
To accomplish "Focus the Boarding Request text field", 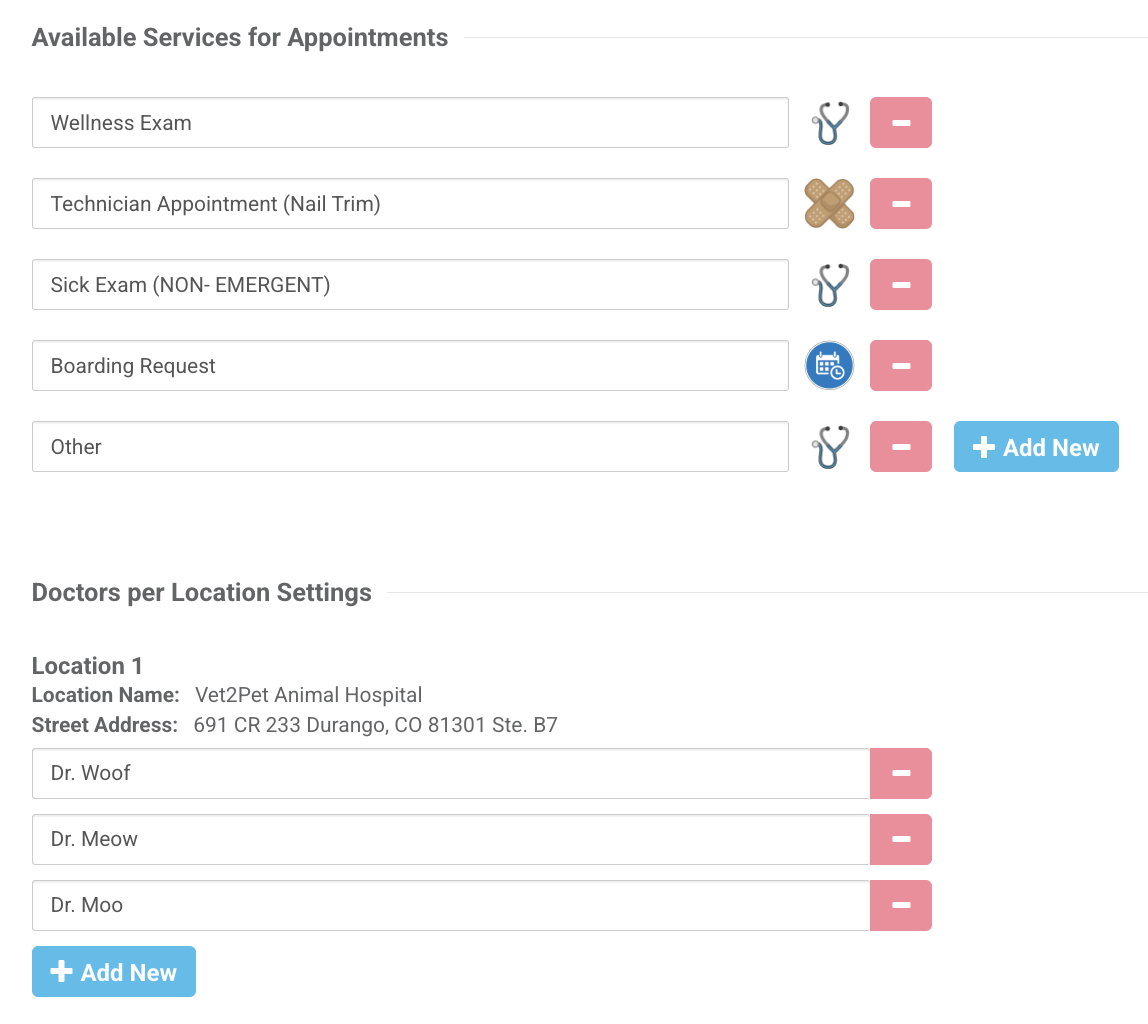I will (x=410, y=366).
